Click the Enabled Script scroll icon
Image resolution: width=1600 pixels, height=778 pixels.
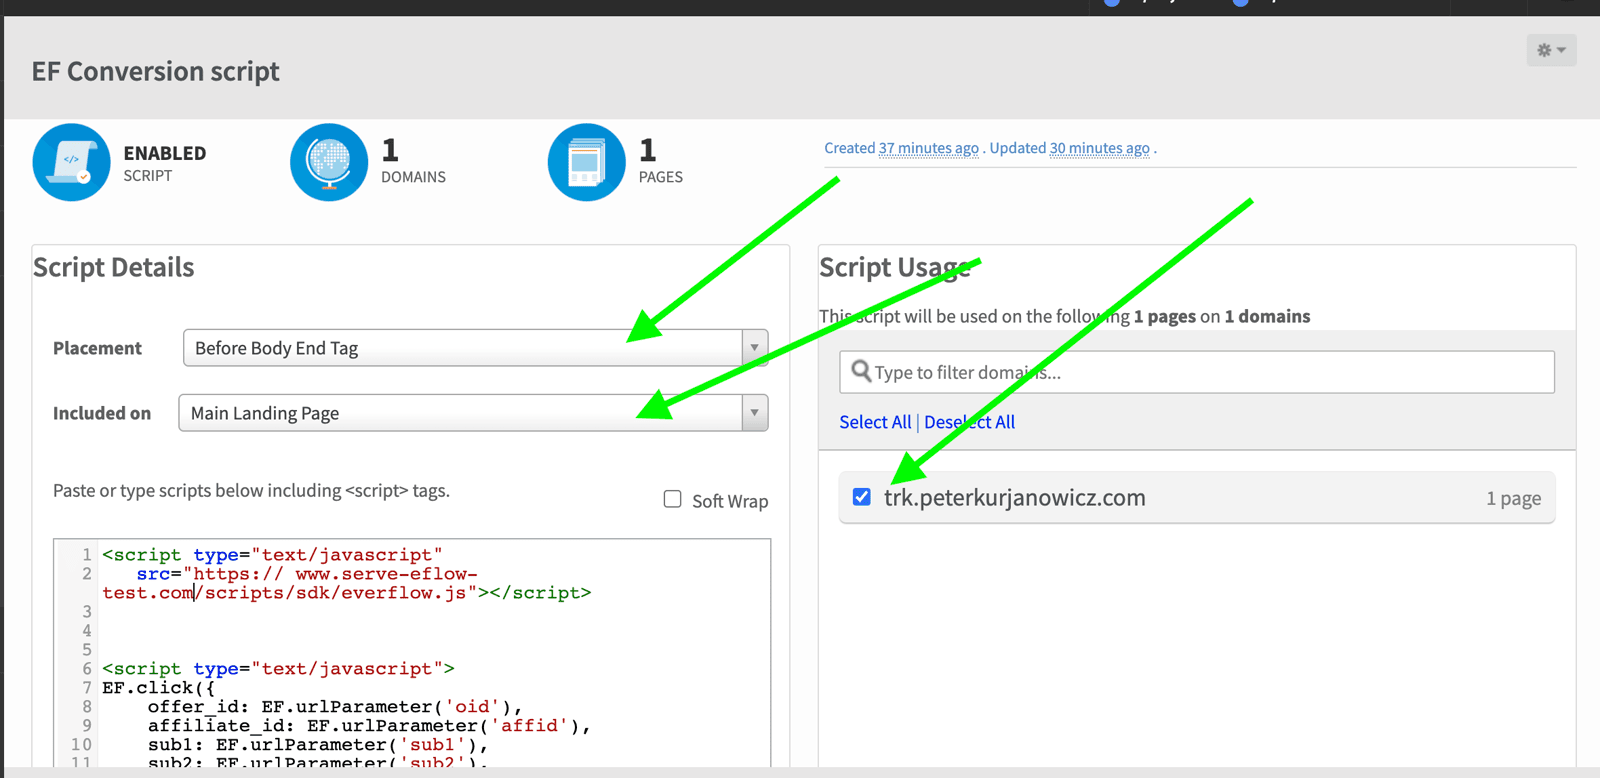pyautogui.click(x=71, y=162)
